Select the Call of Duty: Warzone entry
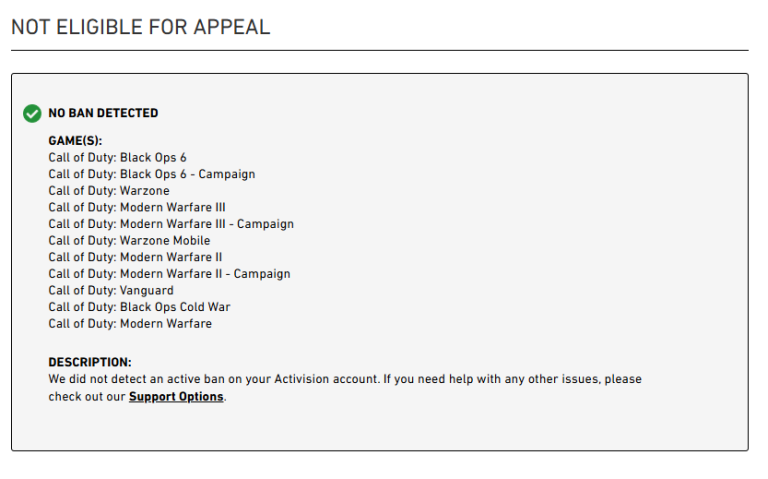 (109, 191)
